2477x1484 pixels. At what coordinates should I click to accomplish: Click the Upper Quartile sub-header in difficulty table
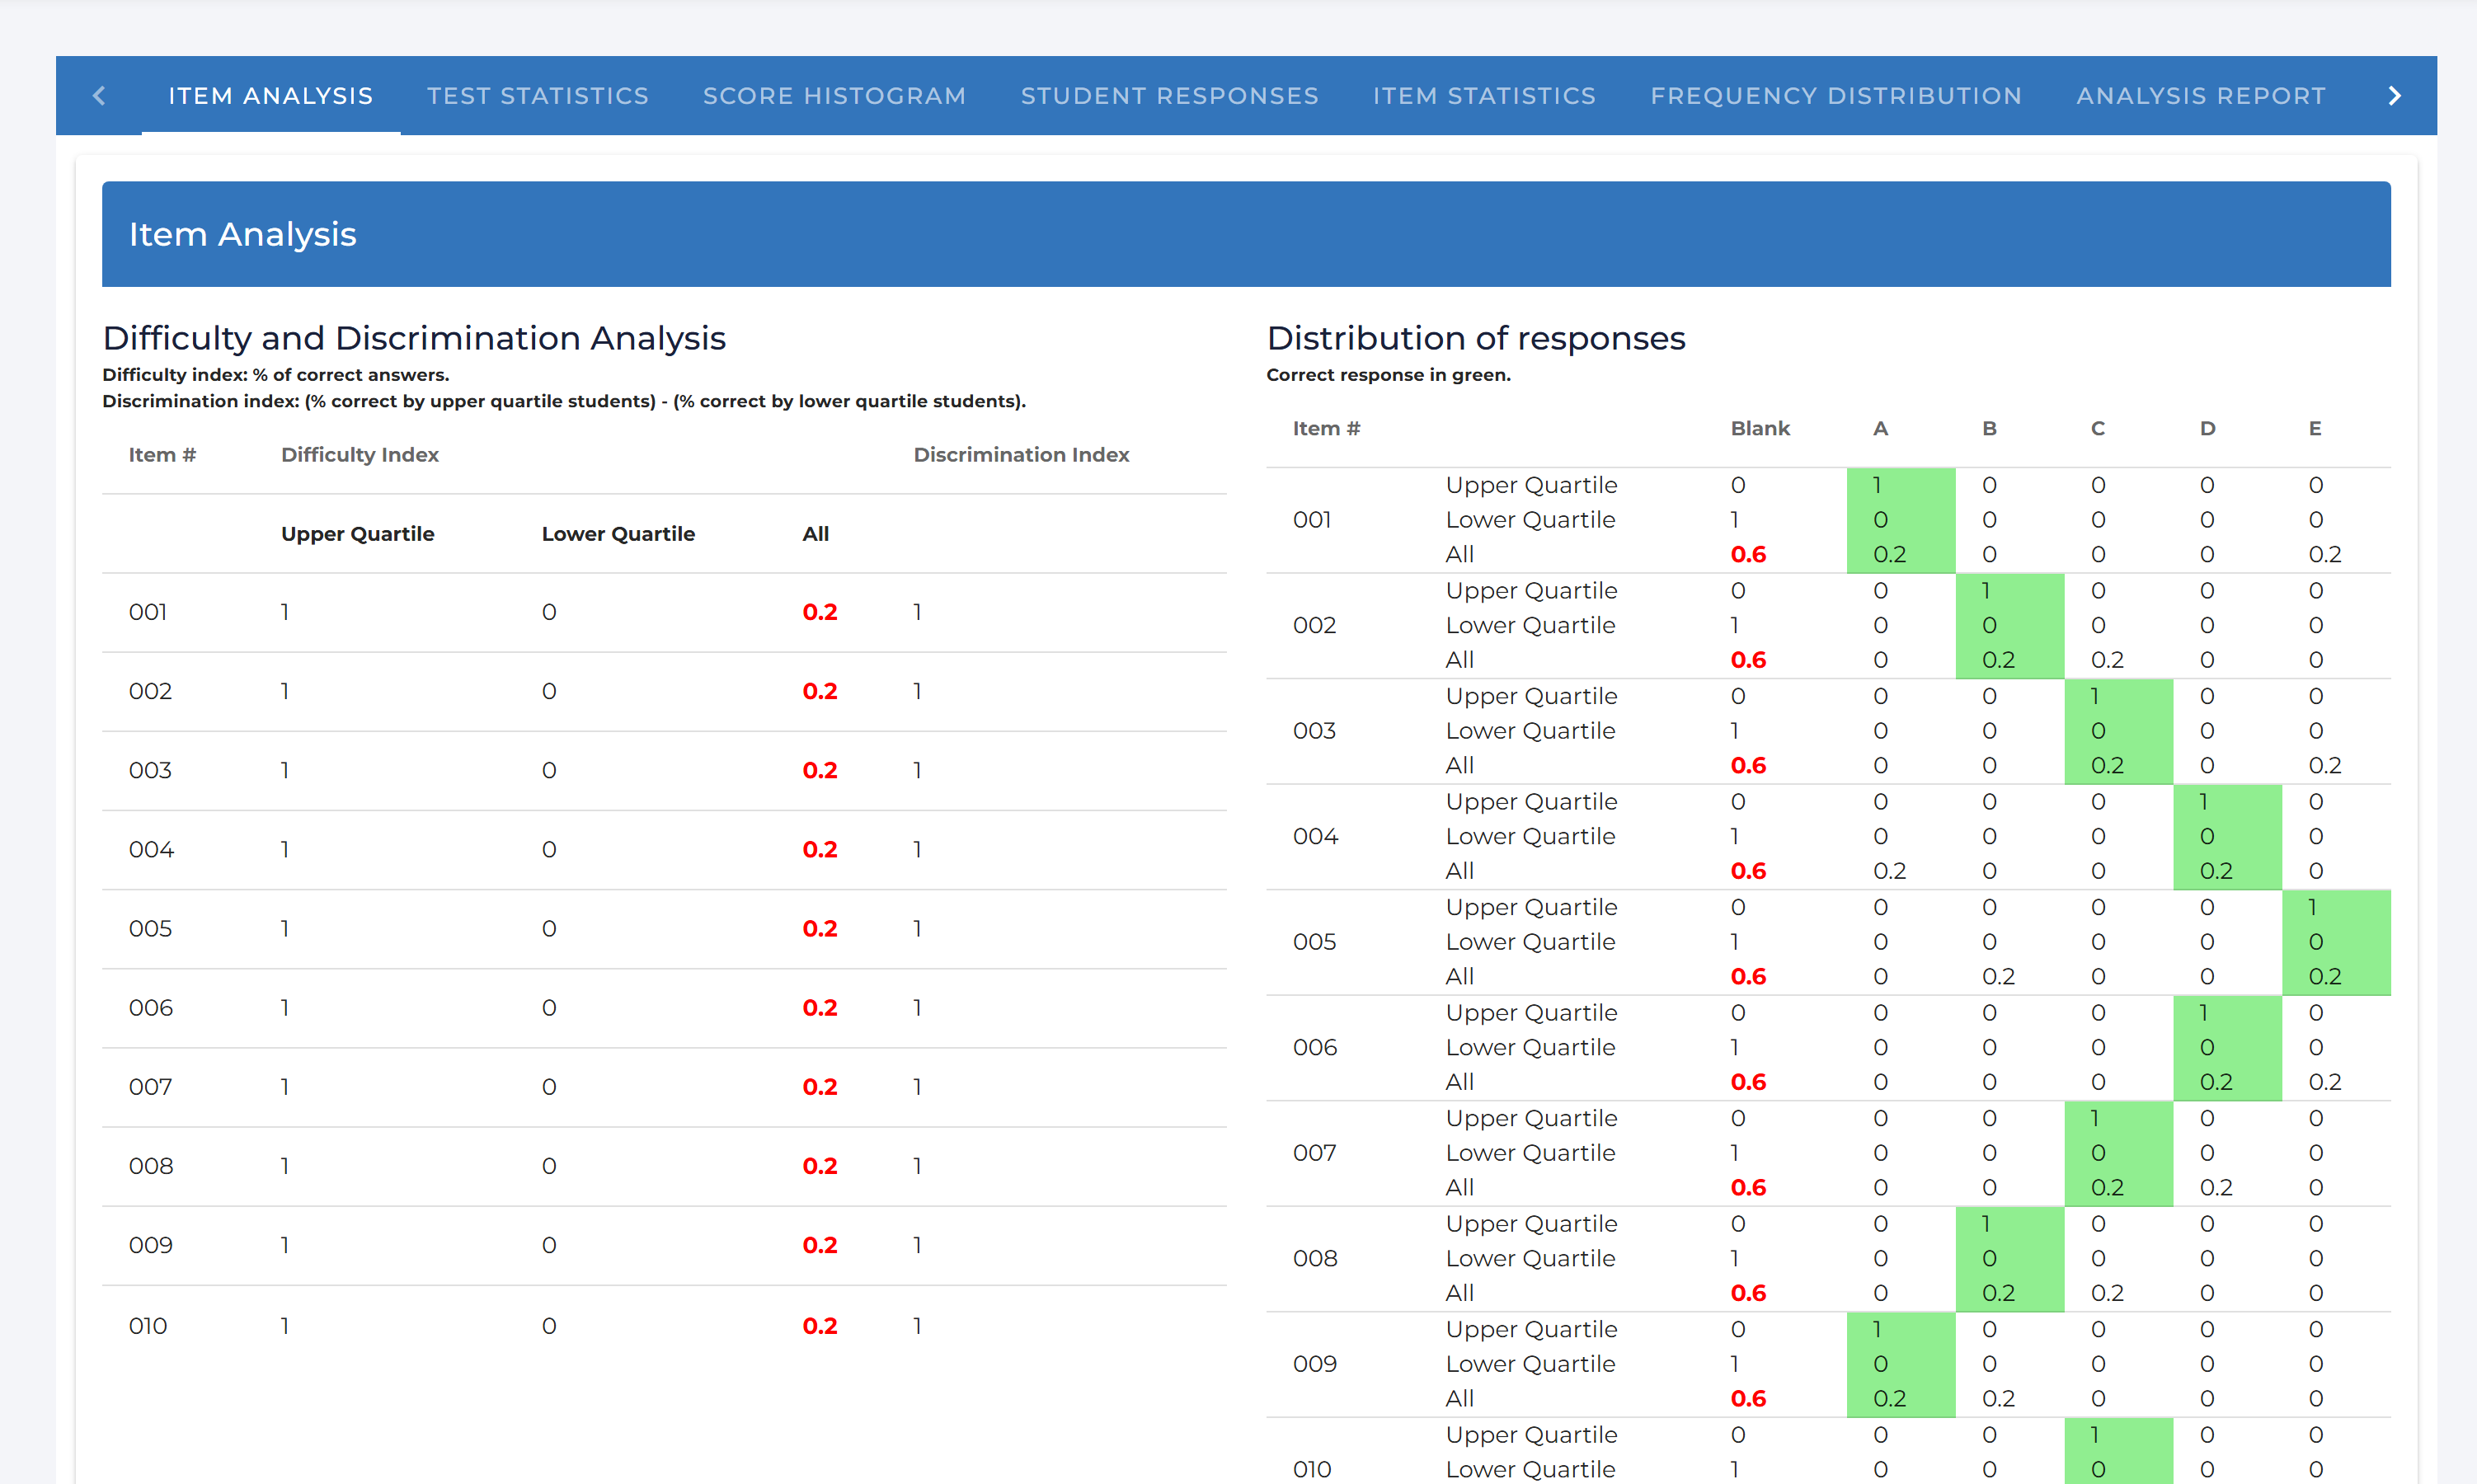pos(358,533)
